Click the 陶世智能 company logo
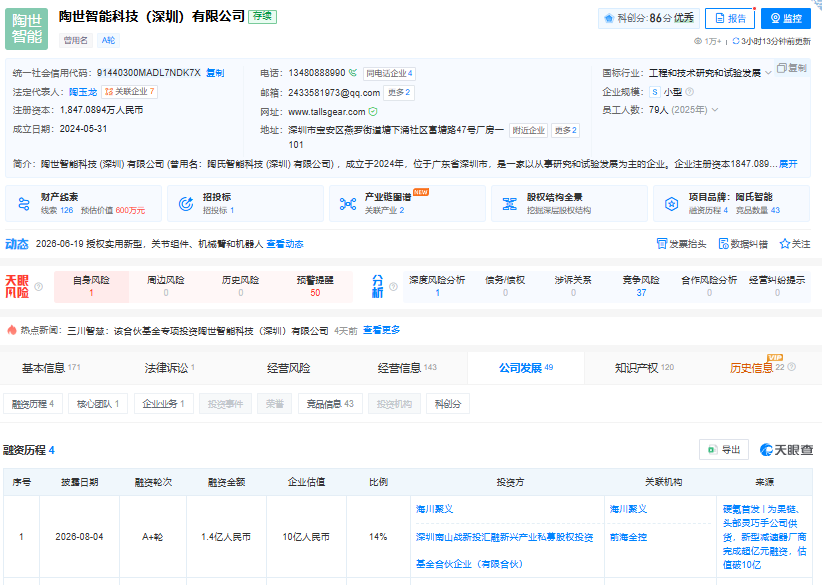Viewport: 822px width, 585px height. coord(26,29)
